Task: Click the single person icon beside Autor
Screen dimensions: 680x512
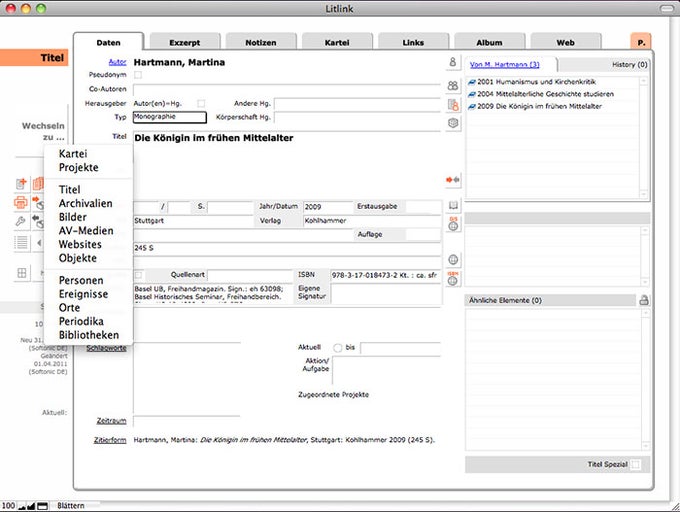Action: pyautogui.click(x=453, y=62)
